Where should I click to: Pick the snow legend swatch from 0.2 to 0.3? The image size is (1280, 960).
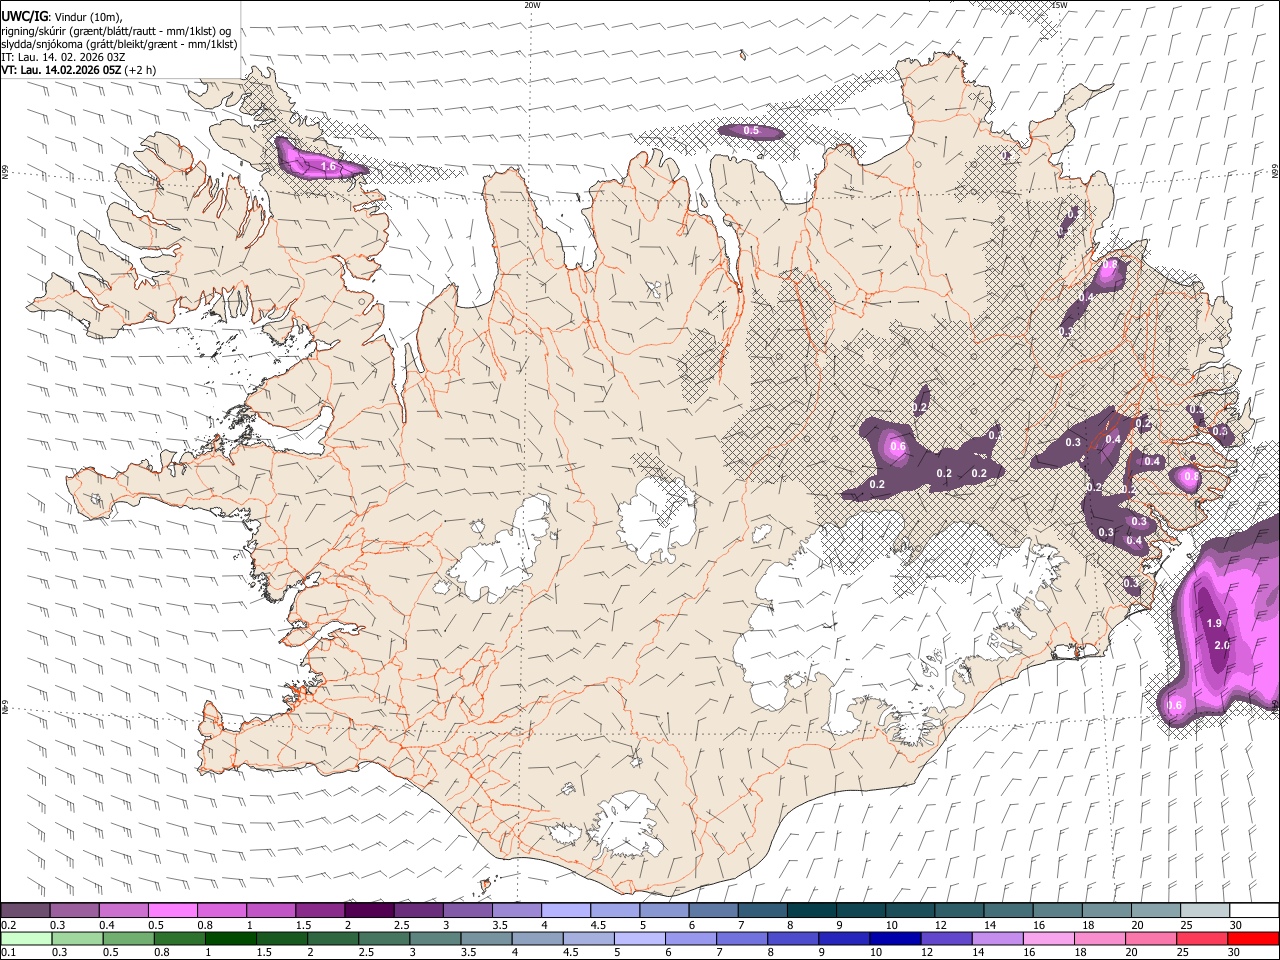26,910
